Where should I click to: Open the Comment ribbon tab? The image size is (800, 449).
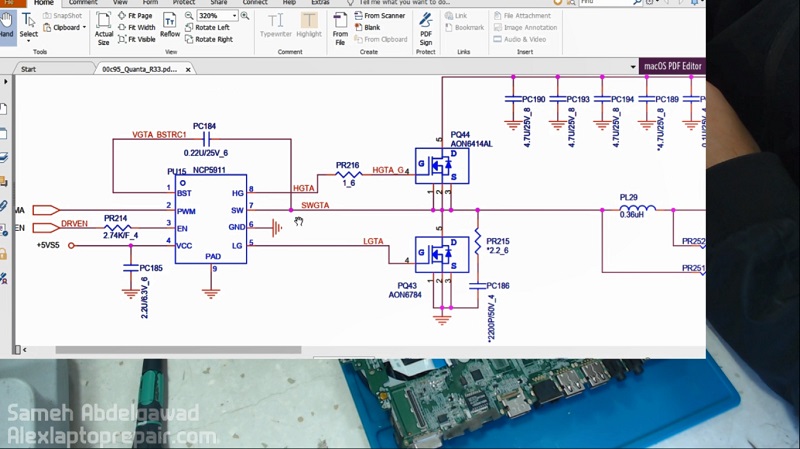click(x=83, y=3)
